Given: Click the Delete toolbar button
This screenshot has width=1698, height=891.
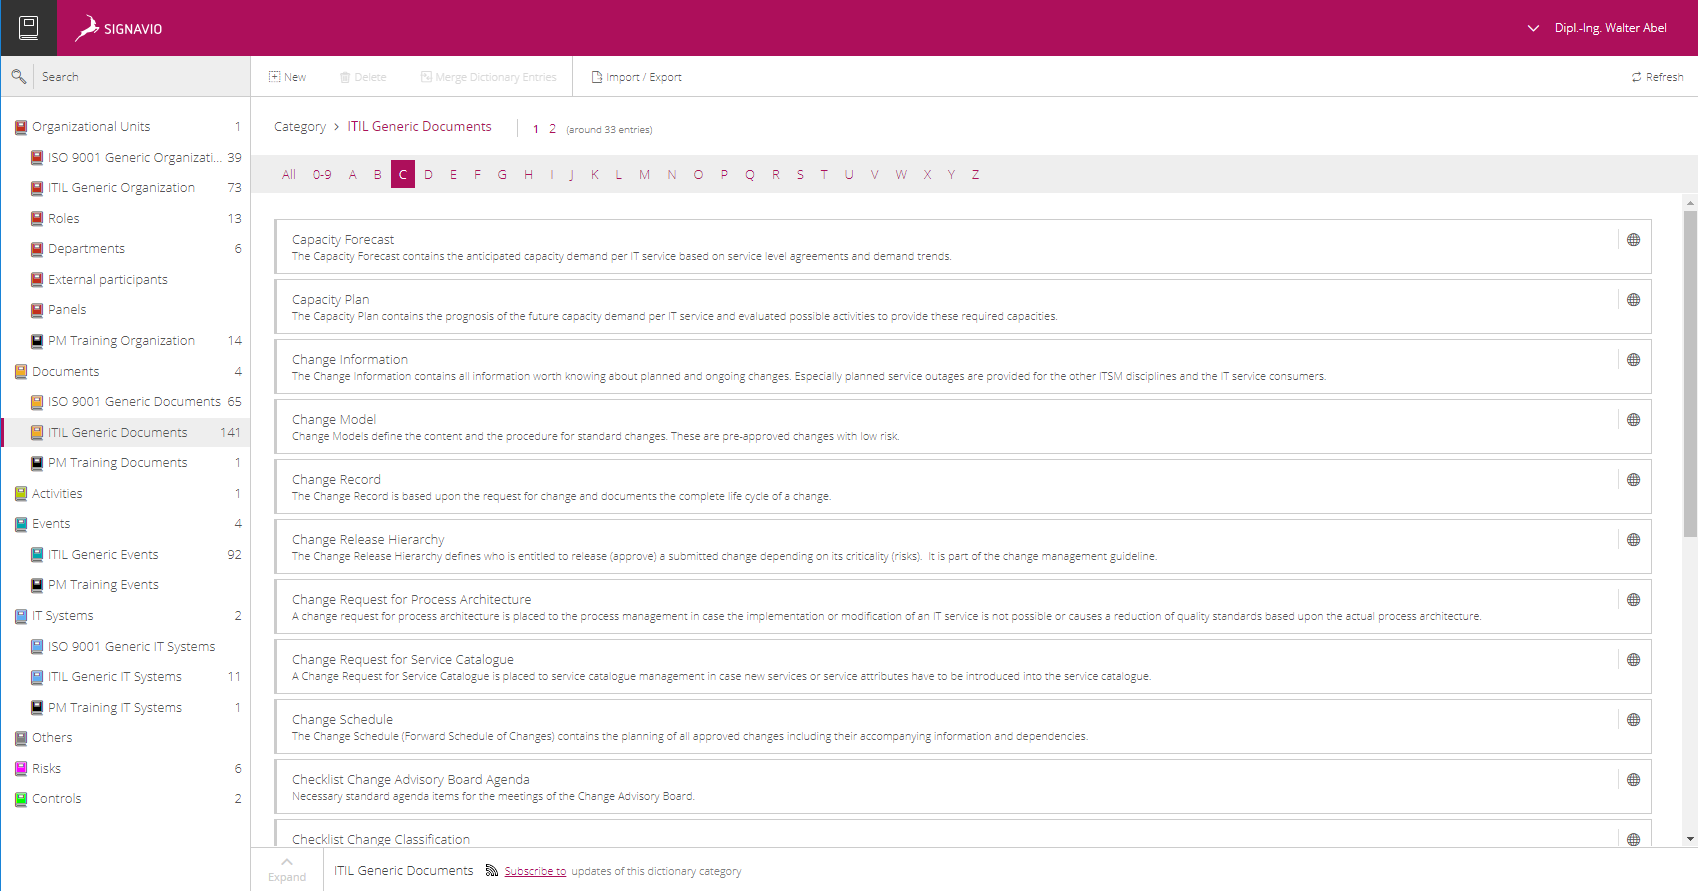Looking at the screenshot, I should point(363,77).
